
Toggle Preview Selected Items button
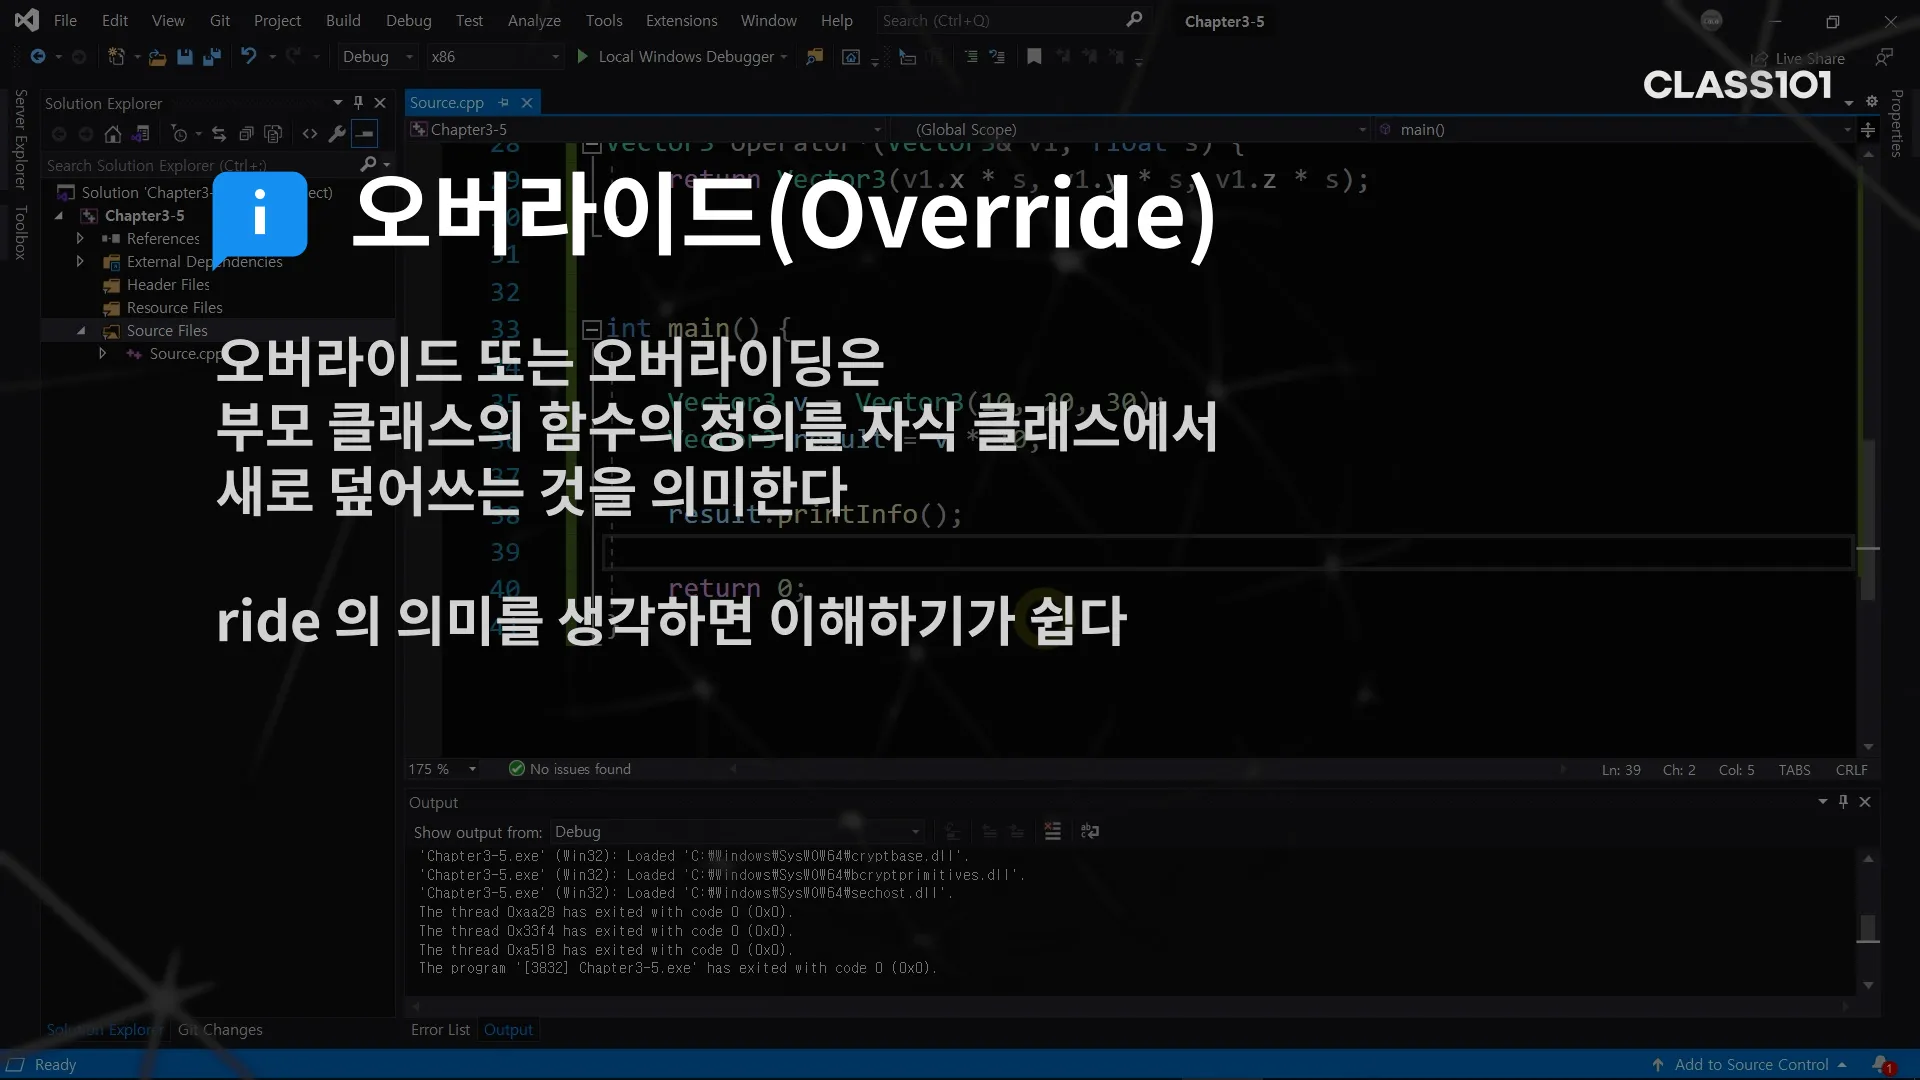tap(365, 134)
